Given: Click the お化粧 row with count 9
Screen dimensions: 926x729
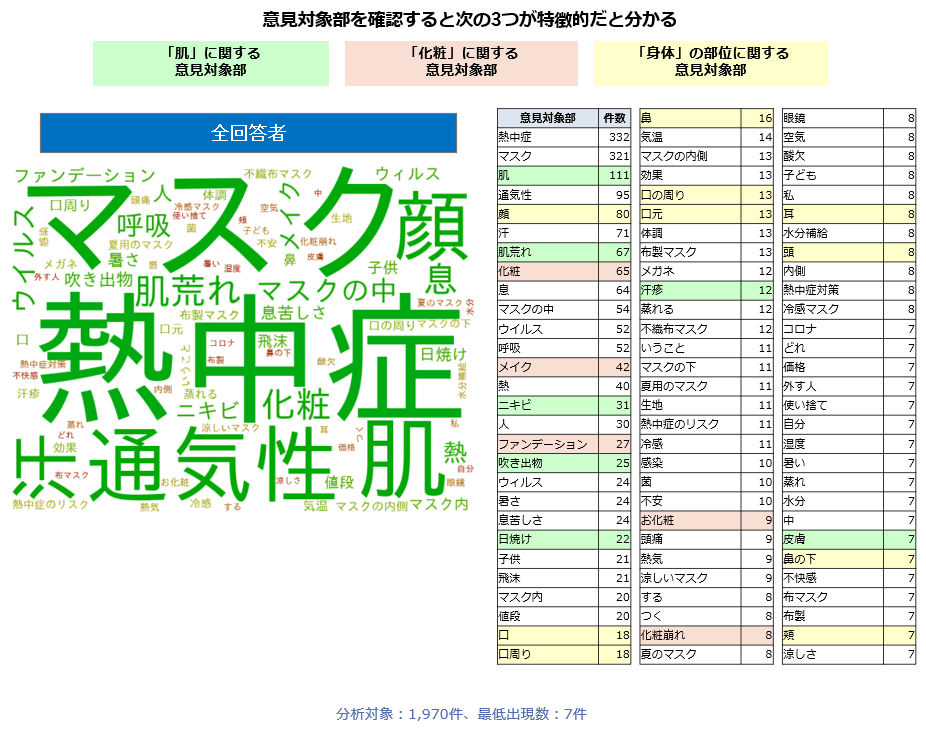Looking at the screenshot, I should coord(688,520).
